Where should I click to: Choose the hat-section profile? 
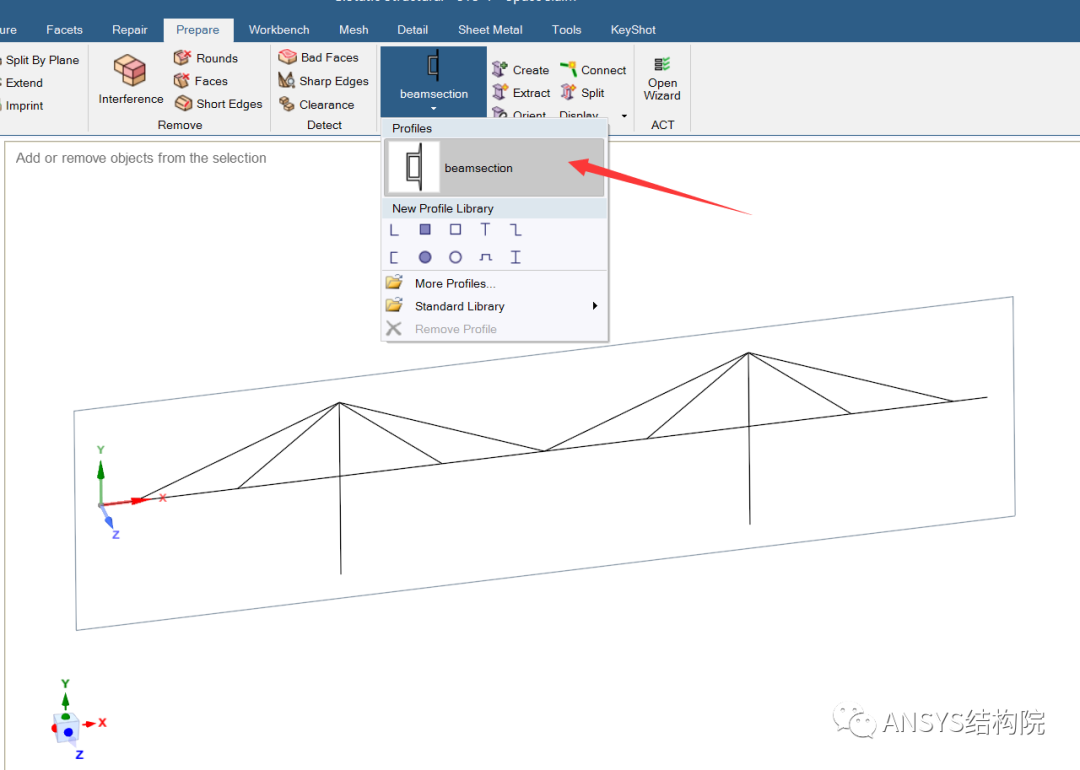pos(486,257)
